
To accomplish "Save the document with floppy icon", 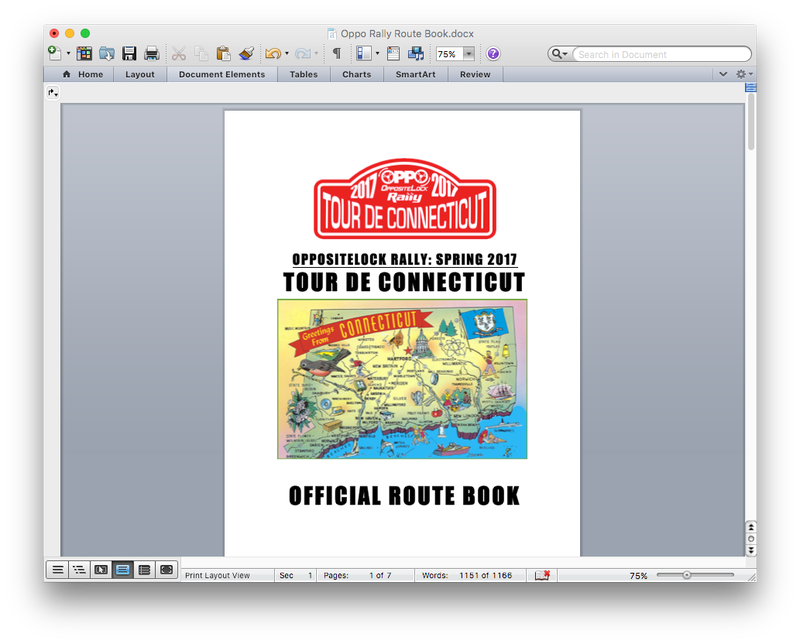I will [129, 54].
